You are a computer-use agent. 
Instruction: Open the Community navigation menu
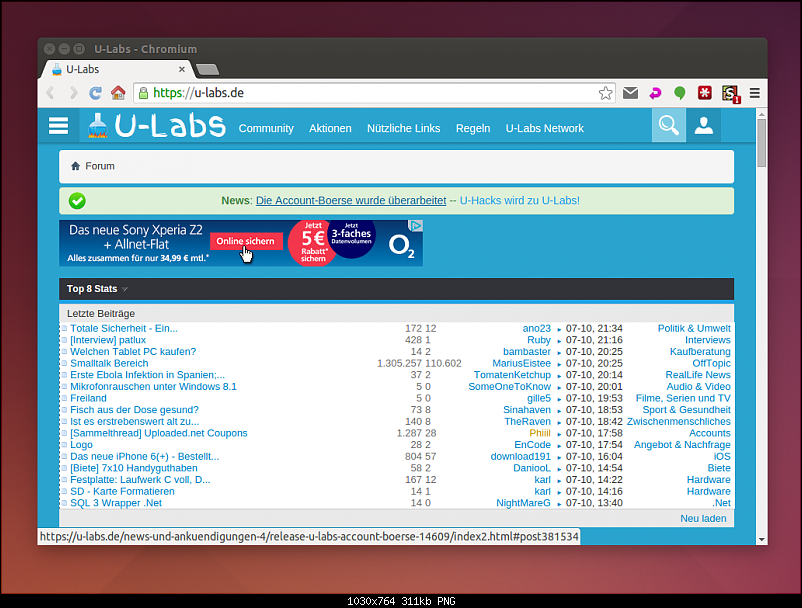(x=266, y=128)
